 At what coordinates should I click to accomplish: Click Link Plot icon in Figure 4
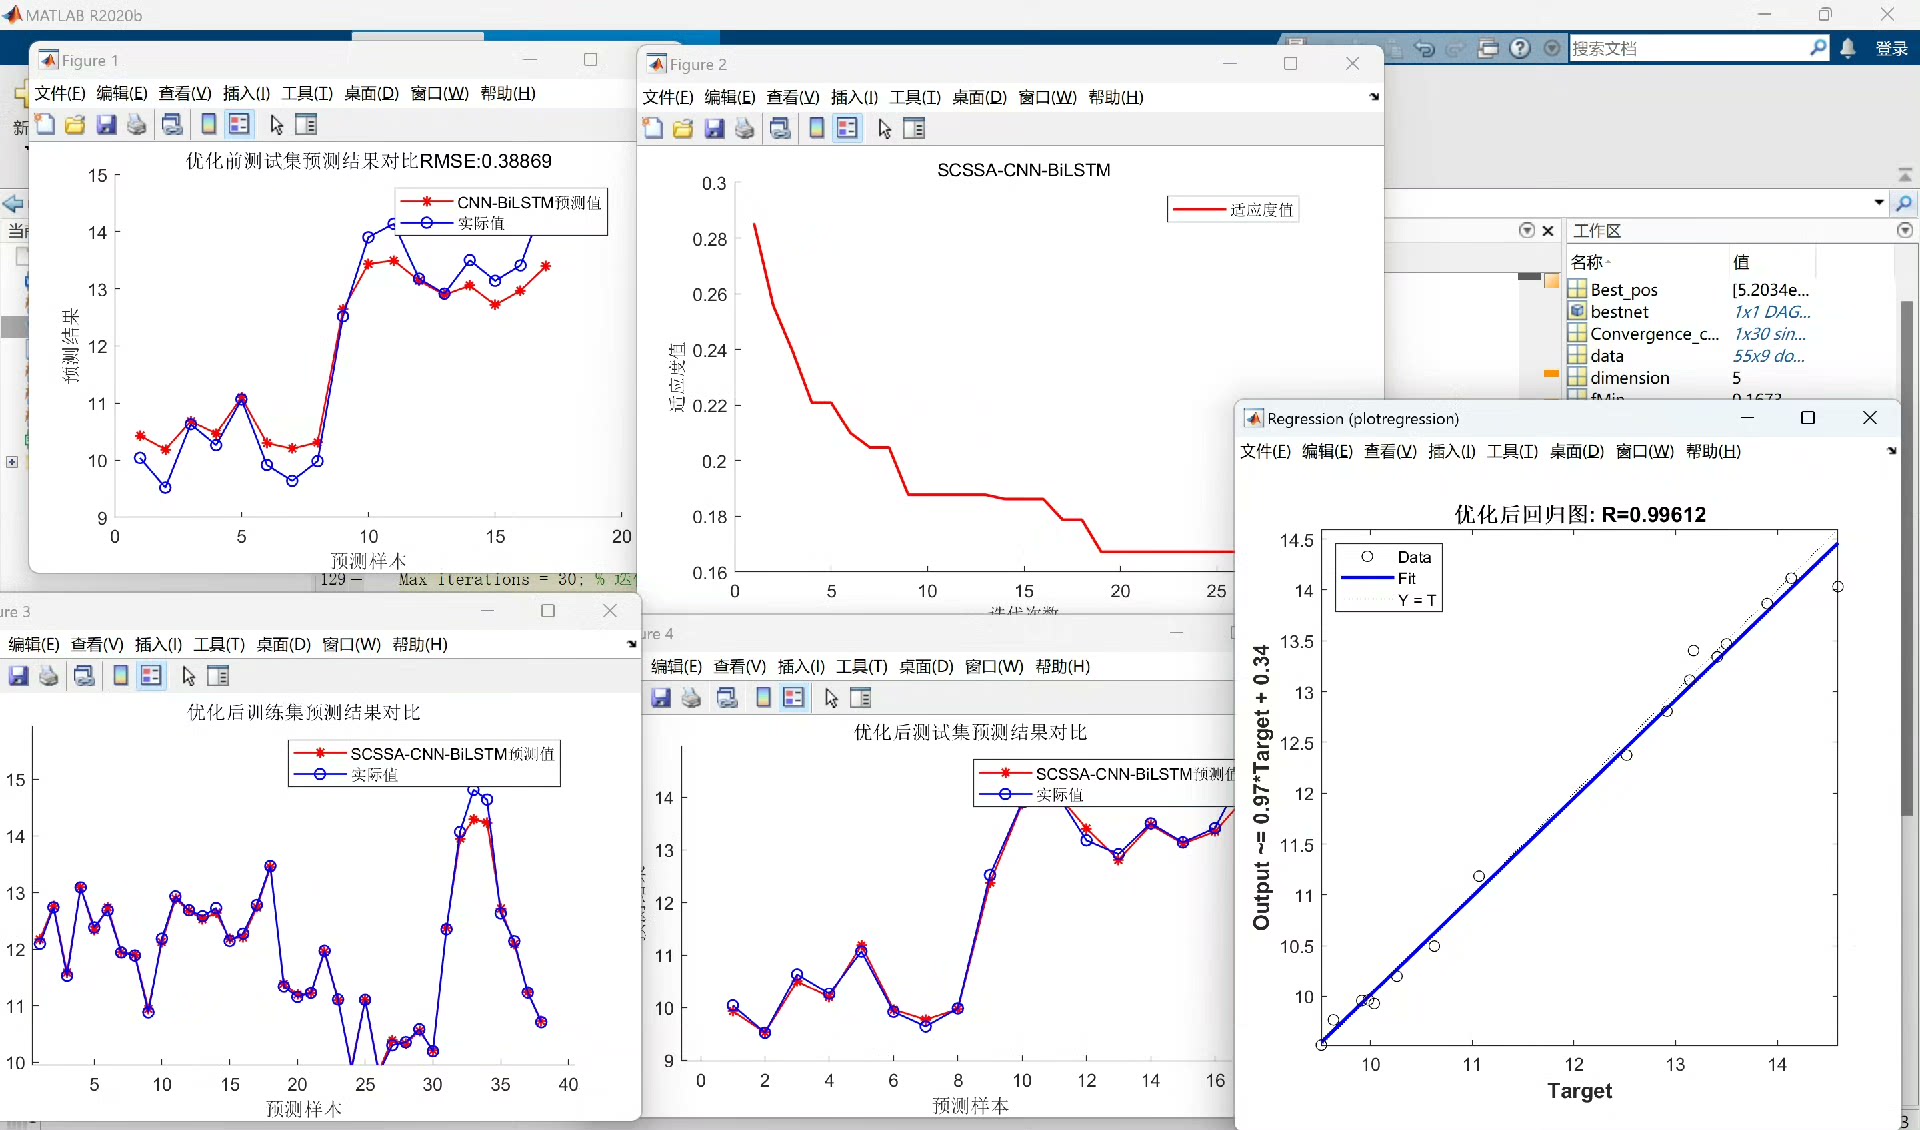(727, 698)
